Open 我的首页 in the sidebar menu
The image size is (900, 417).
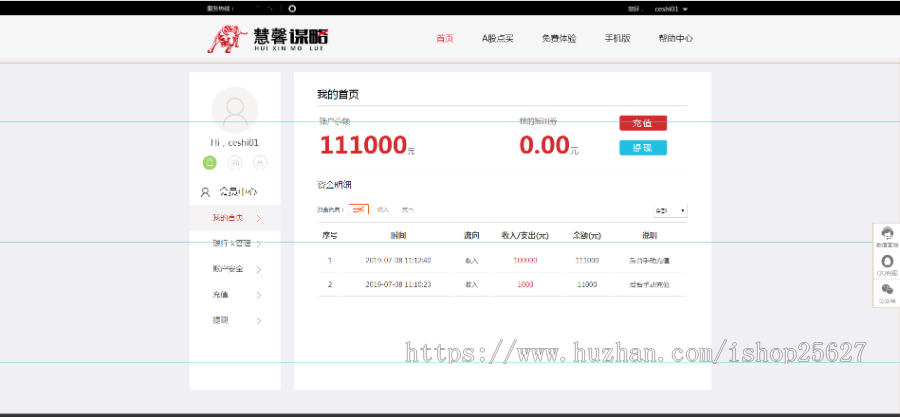[x=235, y=218]
